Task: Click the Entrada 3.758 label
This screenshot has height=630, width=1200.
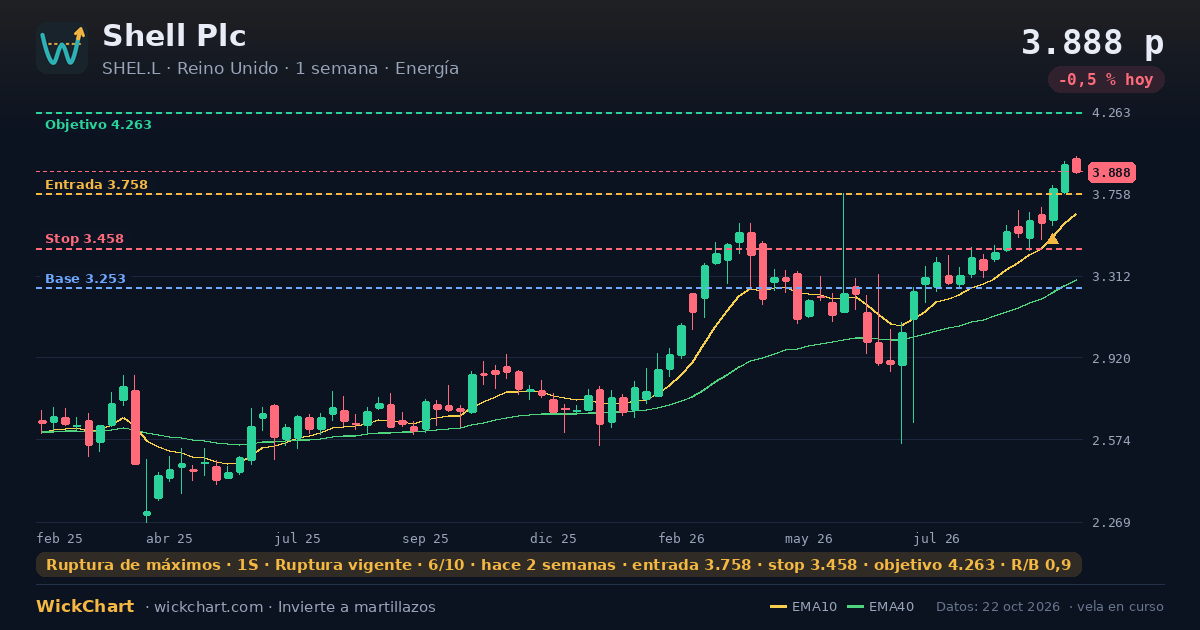Action: tap(96, 185)
